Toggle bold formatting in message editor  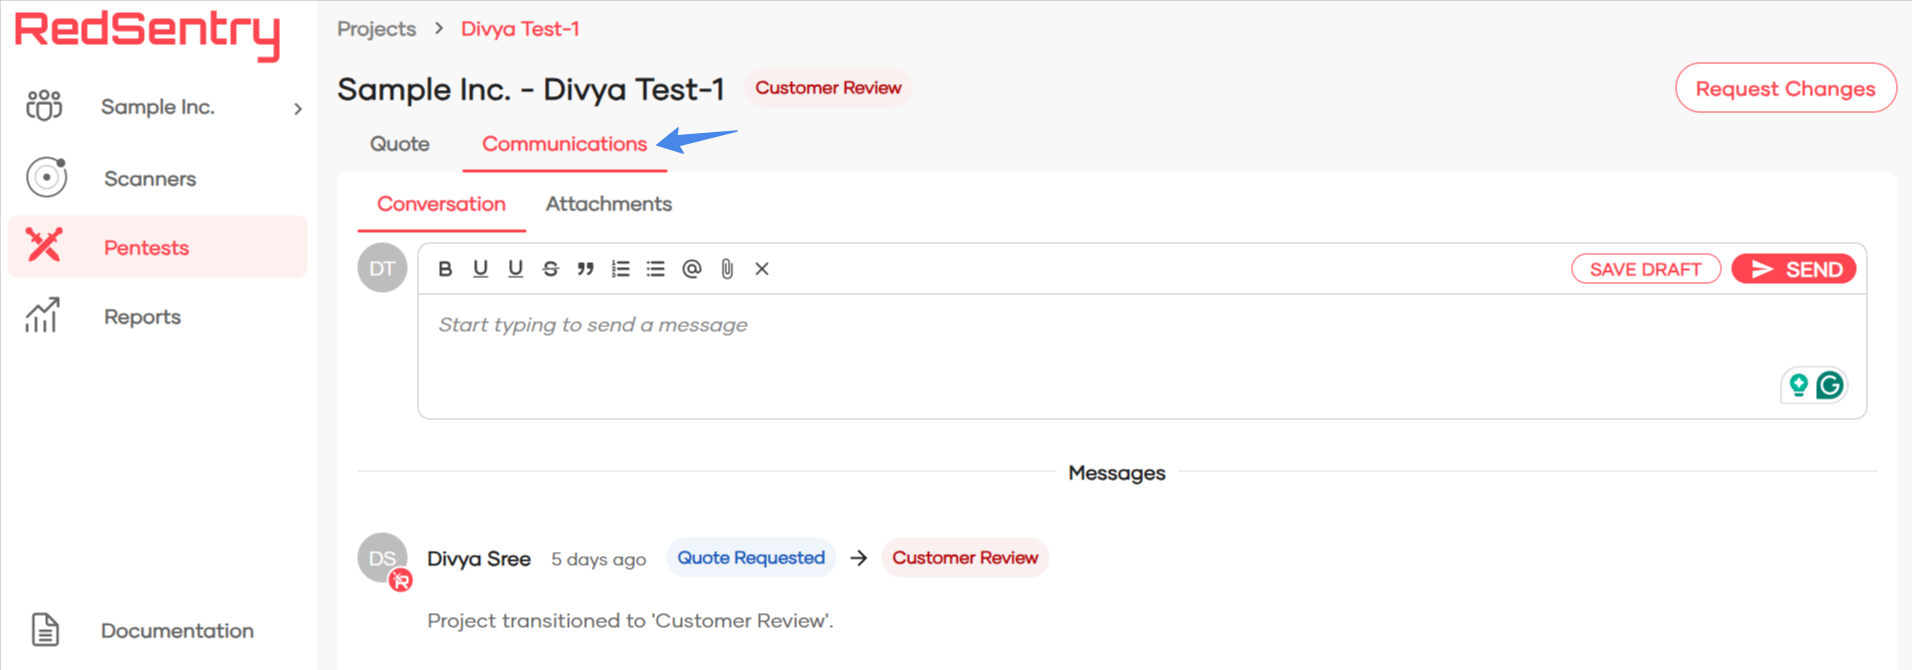pos(446,269)
